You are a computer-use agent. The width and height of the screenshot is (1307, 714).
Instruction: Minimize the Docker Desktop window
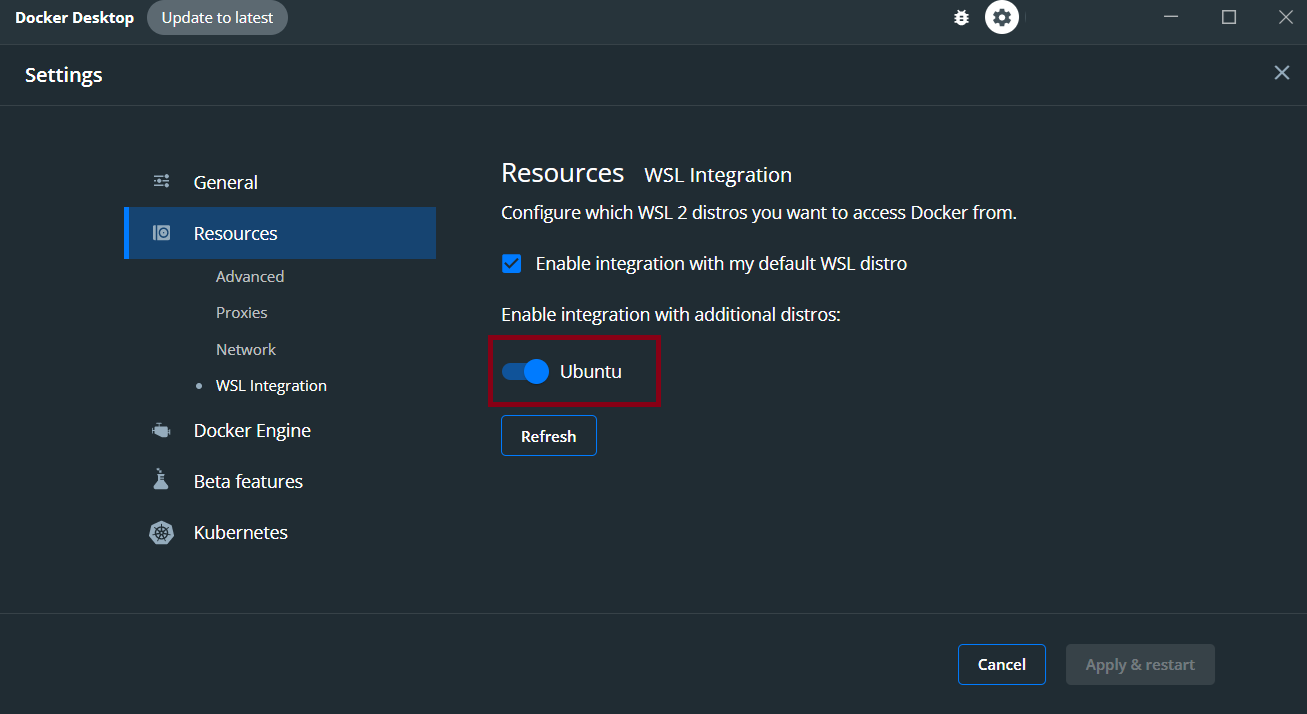coord(1171,17)
